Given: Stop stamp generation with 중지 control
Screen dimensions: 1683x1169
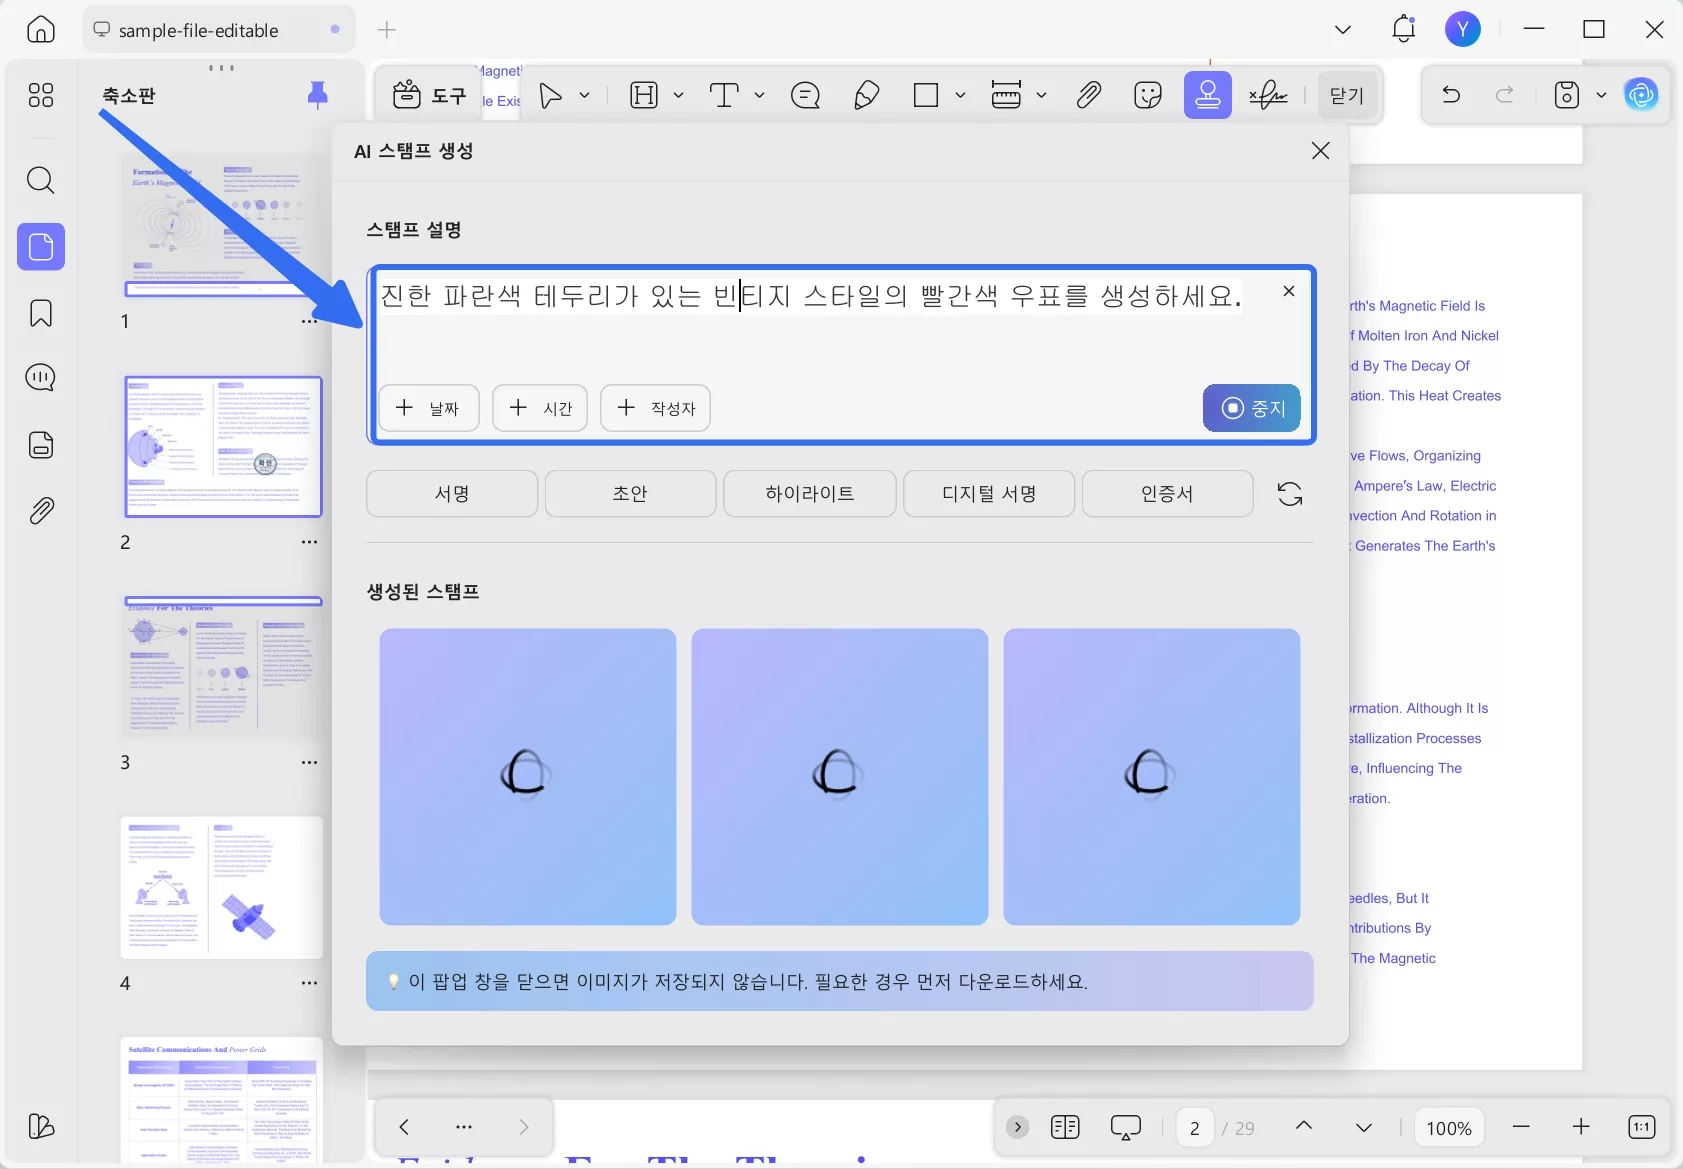Looking at the screenshot, I should point(1252,408).
